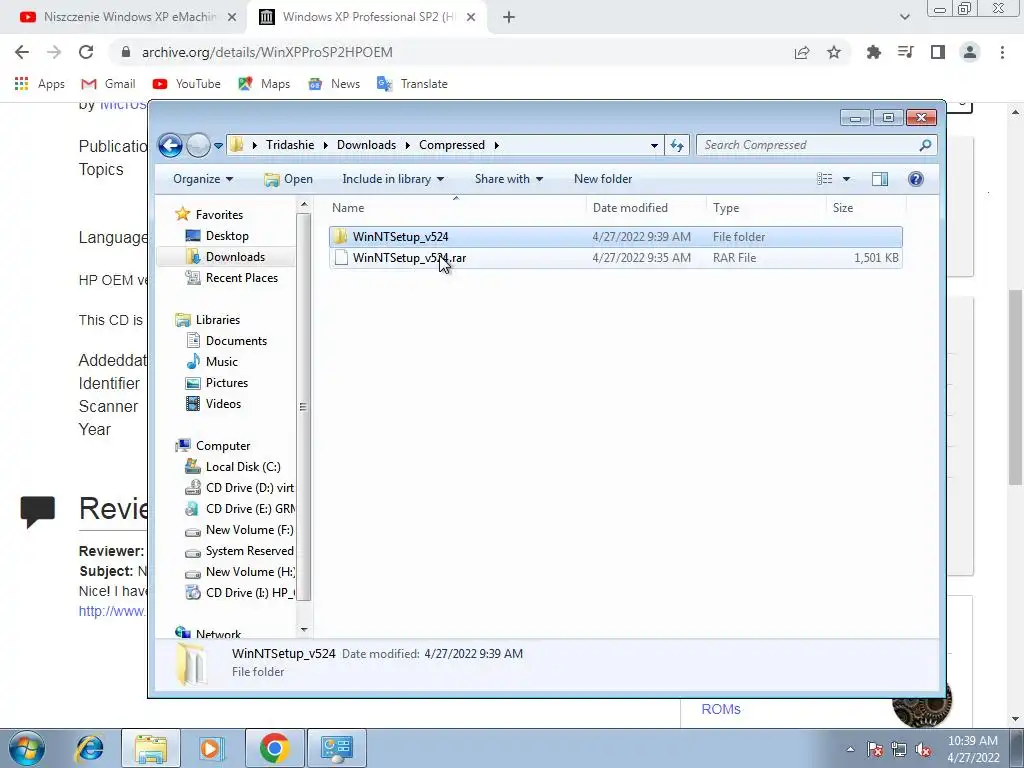Launch Internet Explorer from taskbar
Image resolution: width=1024 pixels, height=768 pixels.
pos(89,748)
